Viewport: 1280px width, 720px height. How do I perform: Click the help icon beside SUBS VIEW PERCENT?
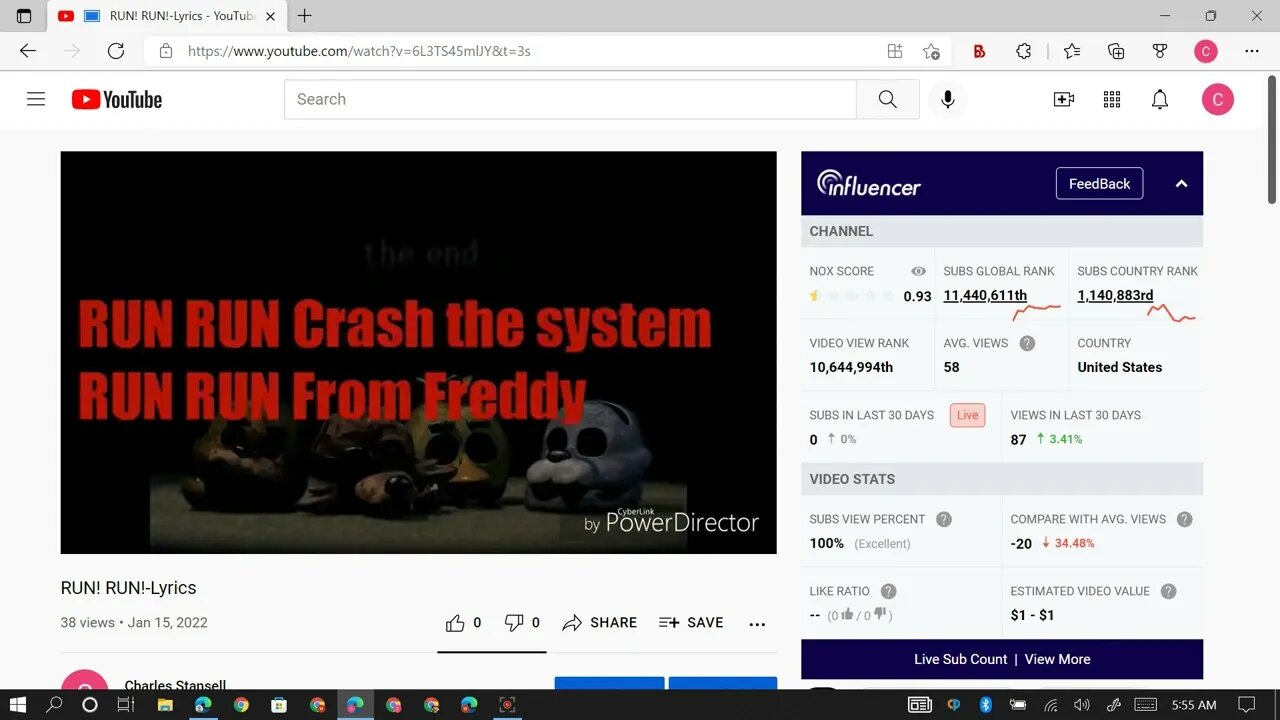[x=944, y=519]
